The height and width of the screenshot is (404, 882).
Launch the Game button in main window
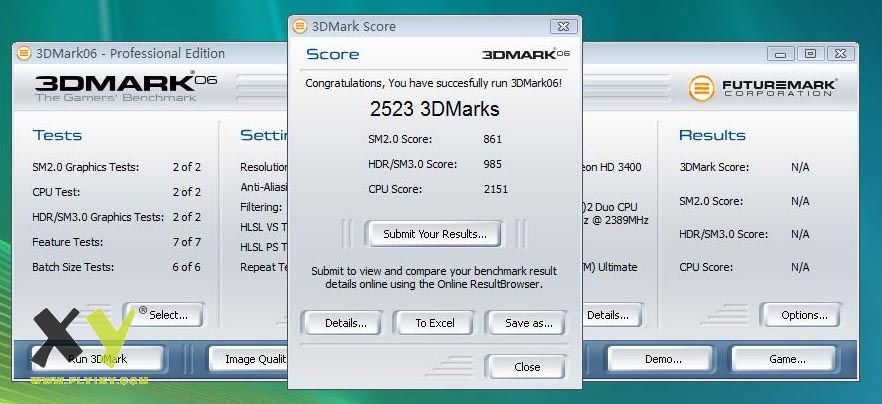click(x=786, y=359)
